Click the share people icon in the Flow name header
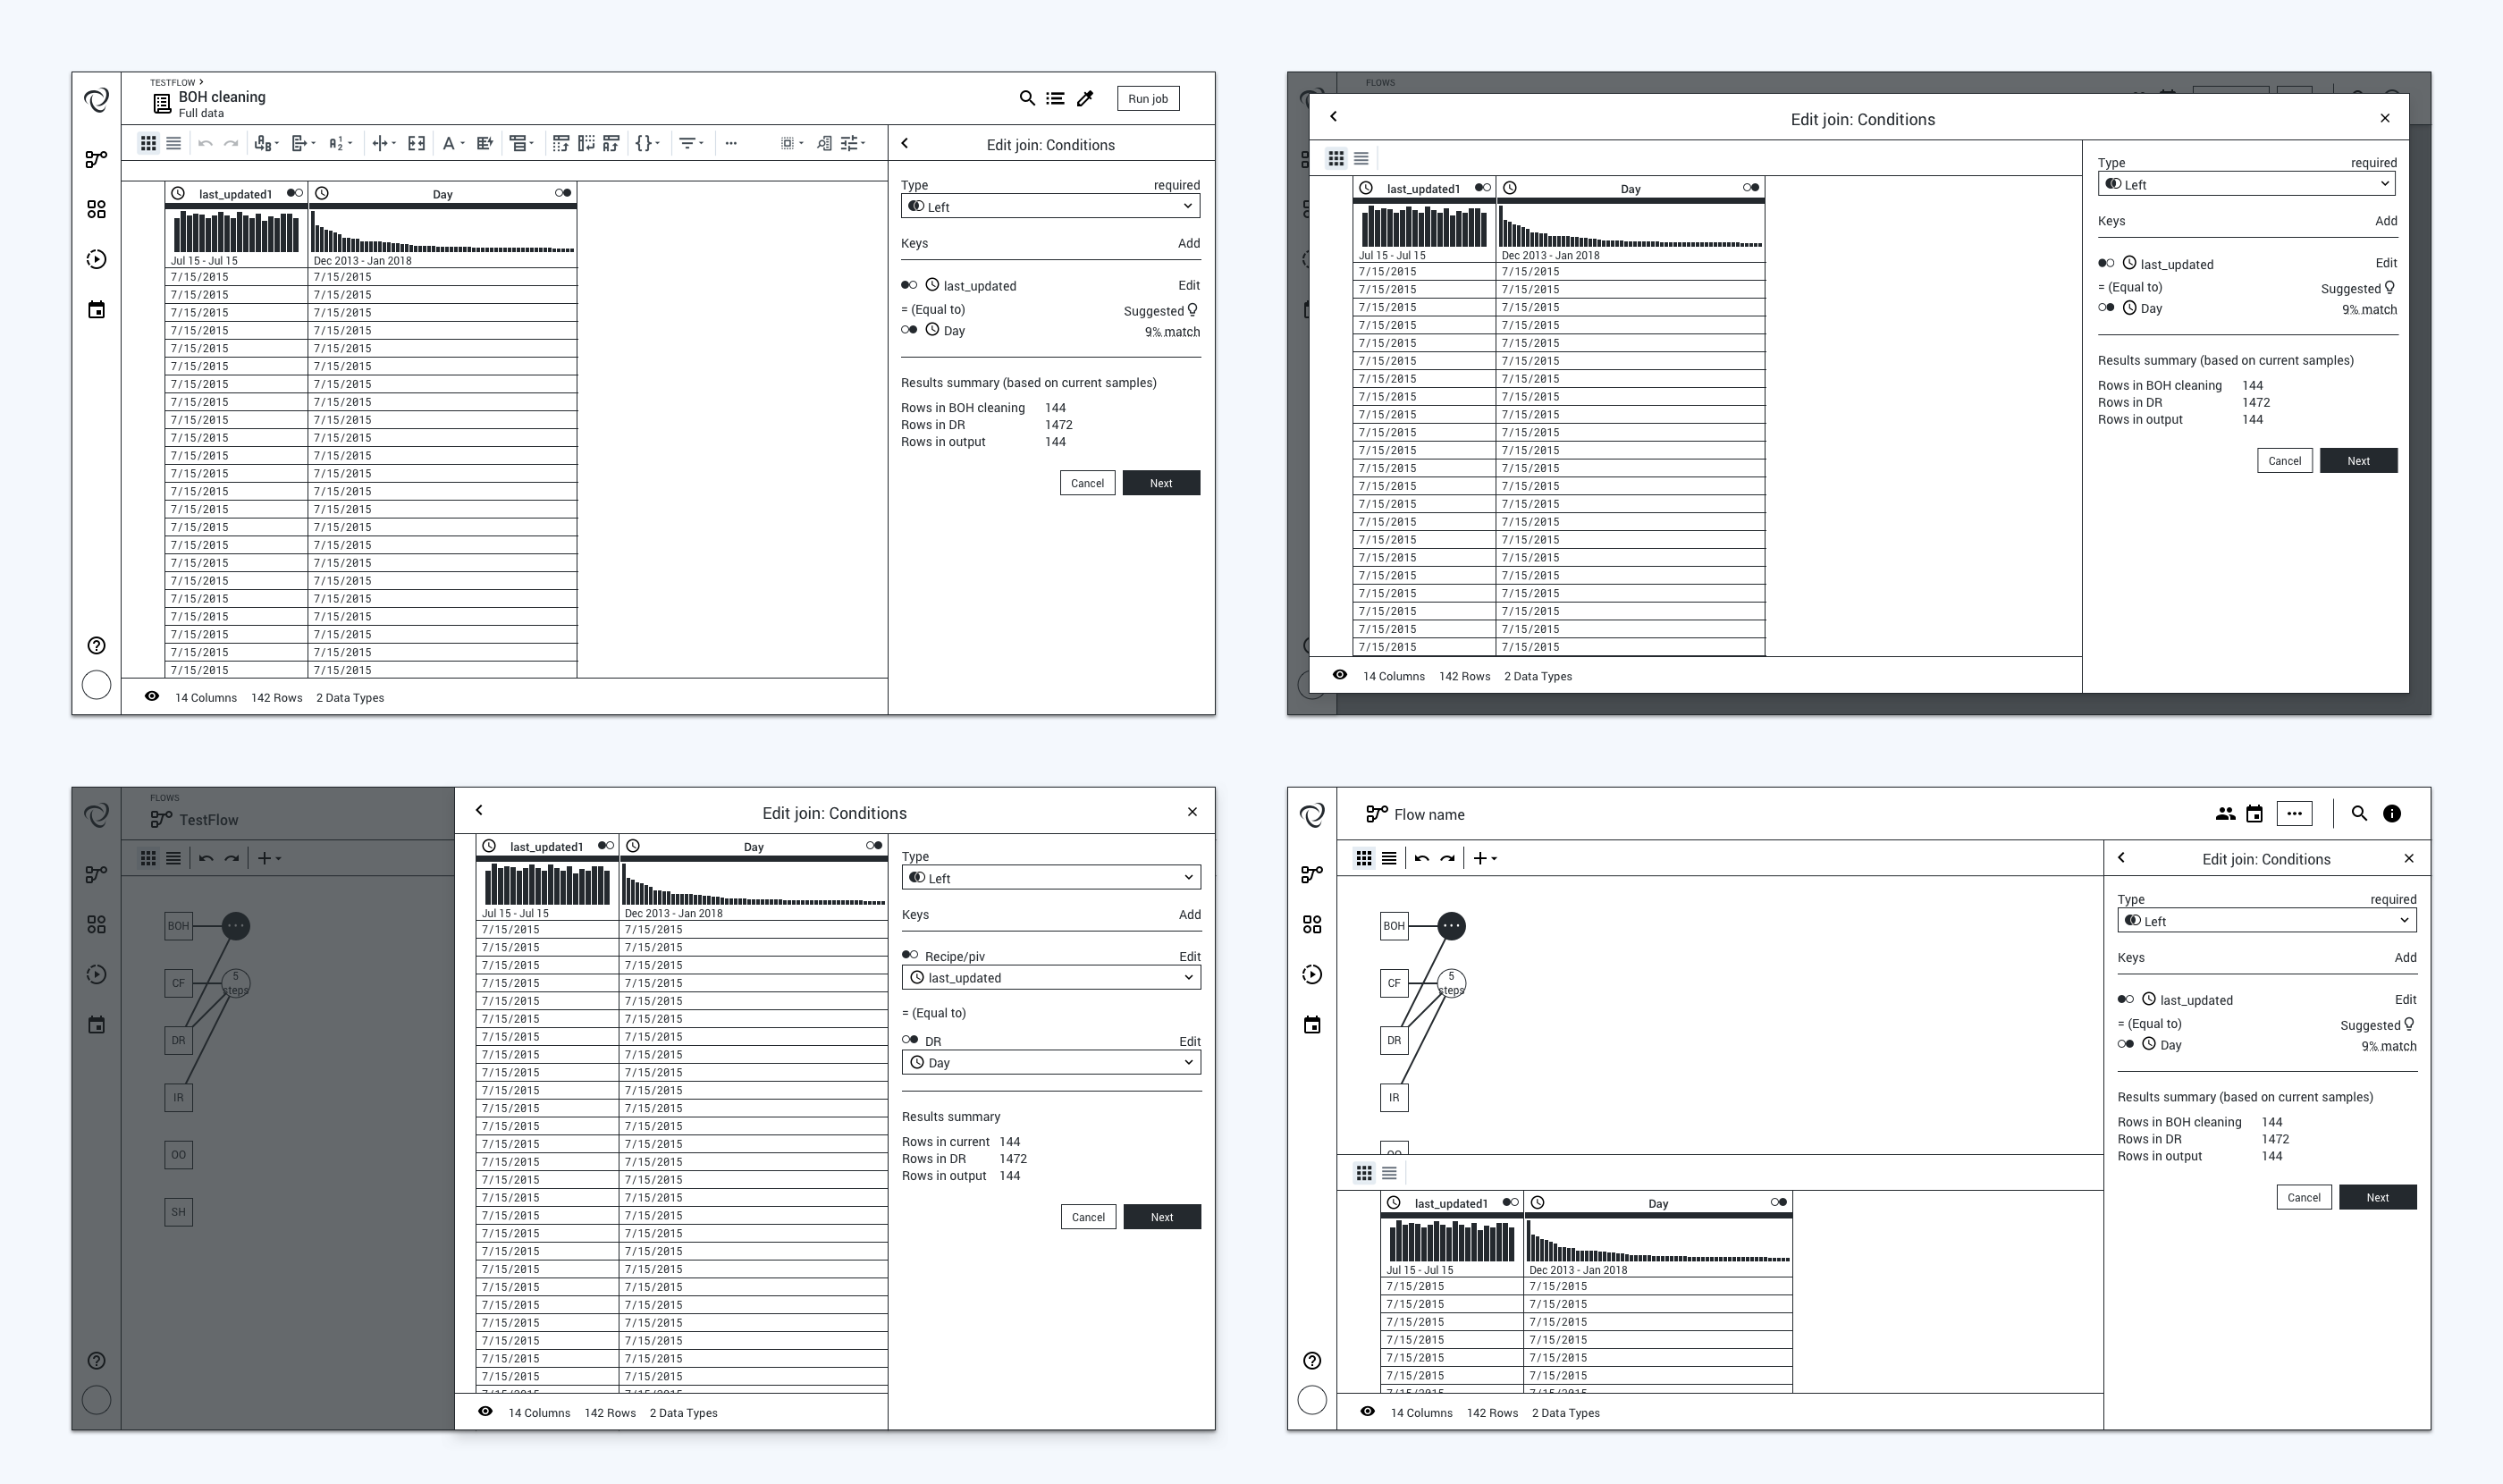This screenshot has height=1484, width=2503. coord(2225,814)
